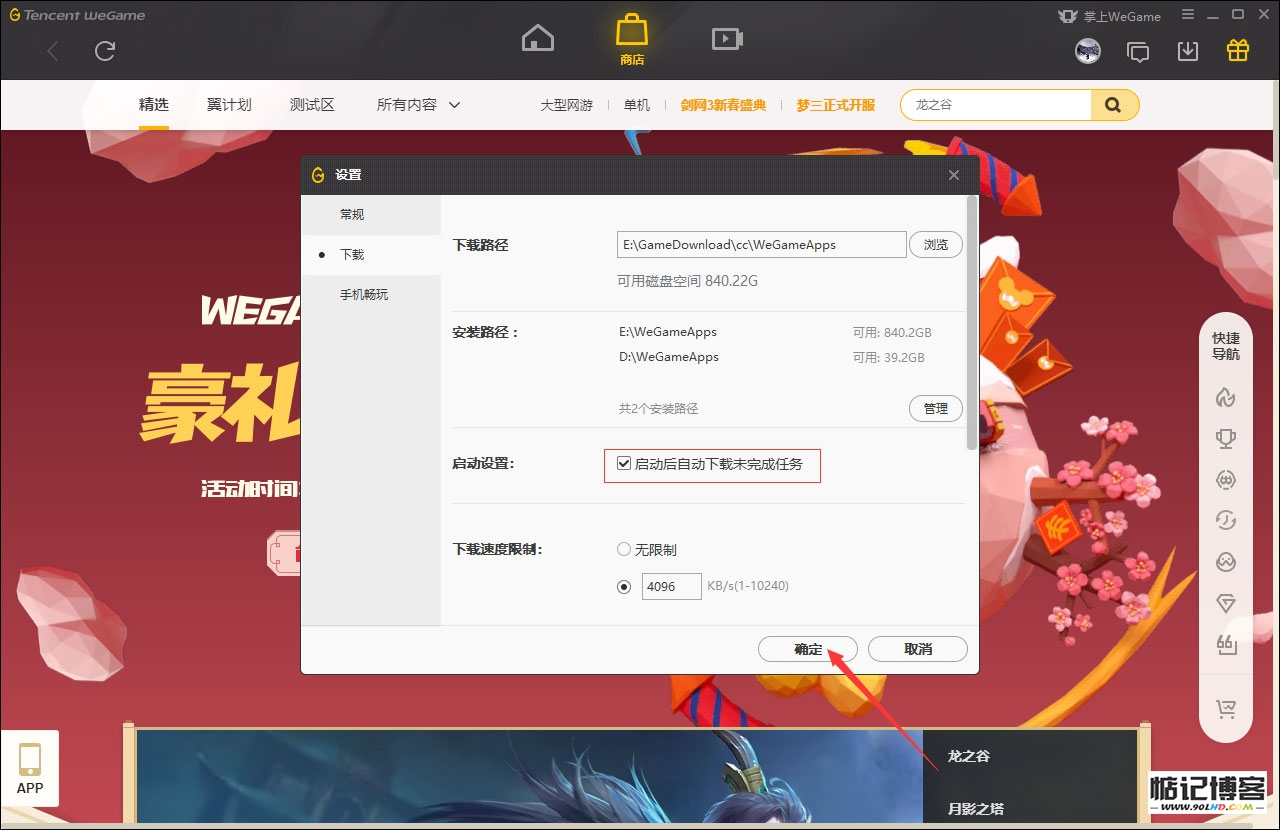Viewport: 1280px width, 830px height.
Task: Open the 梦三正式开服 link
Action: click(x=836, y=105)
